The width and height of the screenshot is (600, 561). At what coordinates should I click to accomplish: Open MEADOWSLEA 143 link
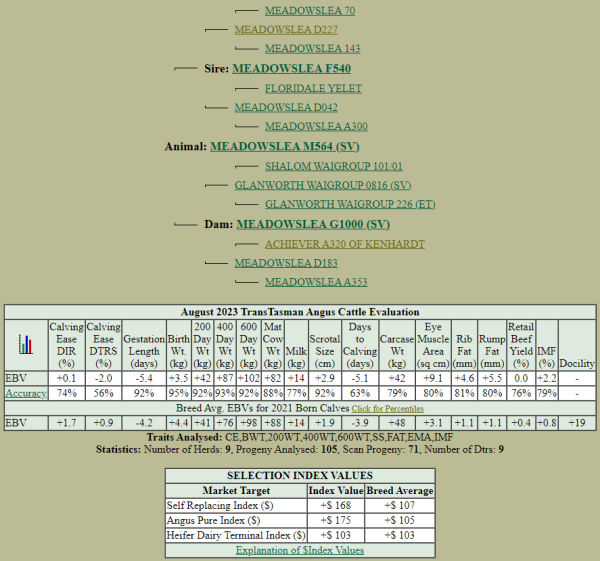click(313, 49)
